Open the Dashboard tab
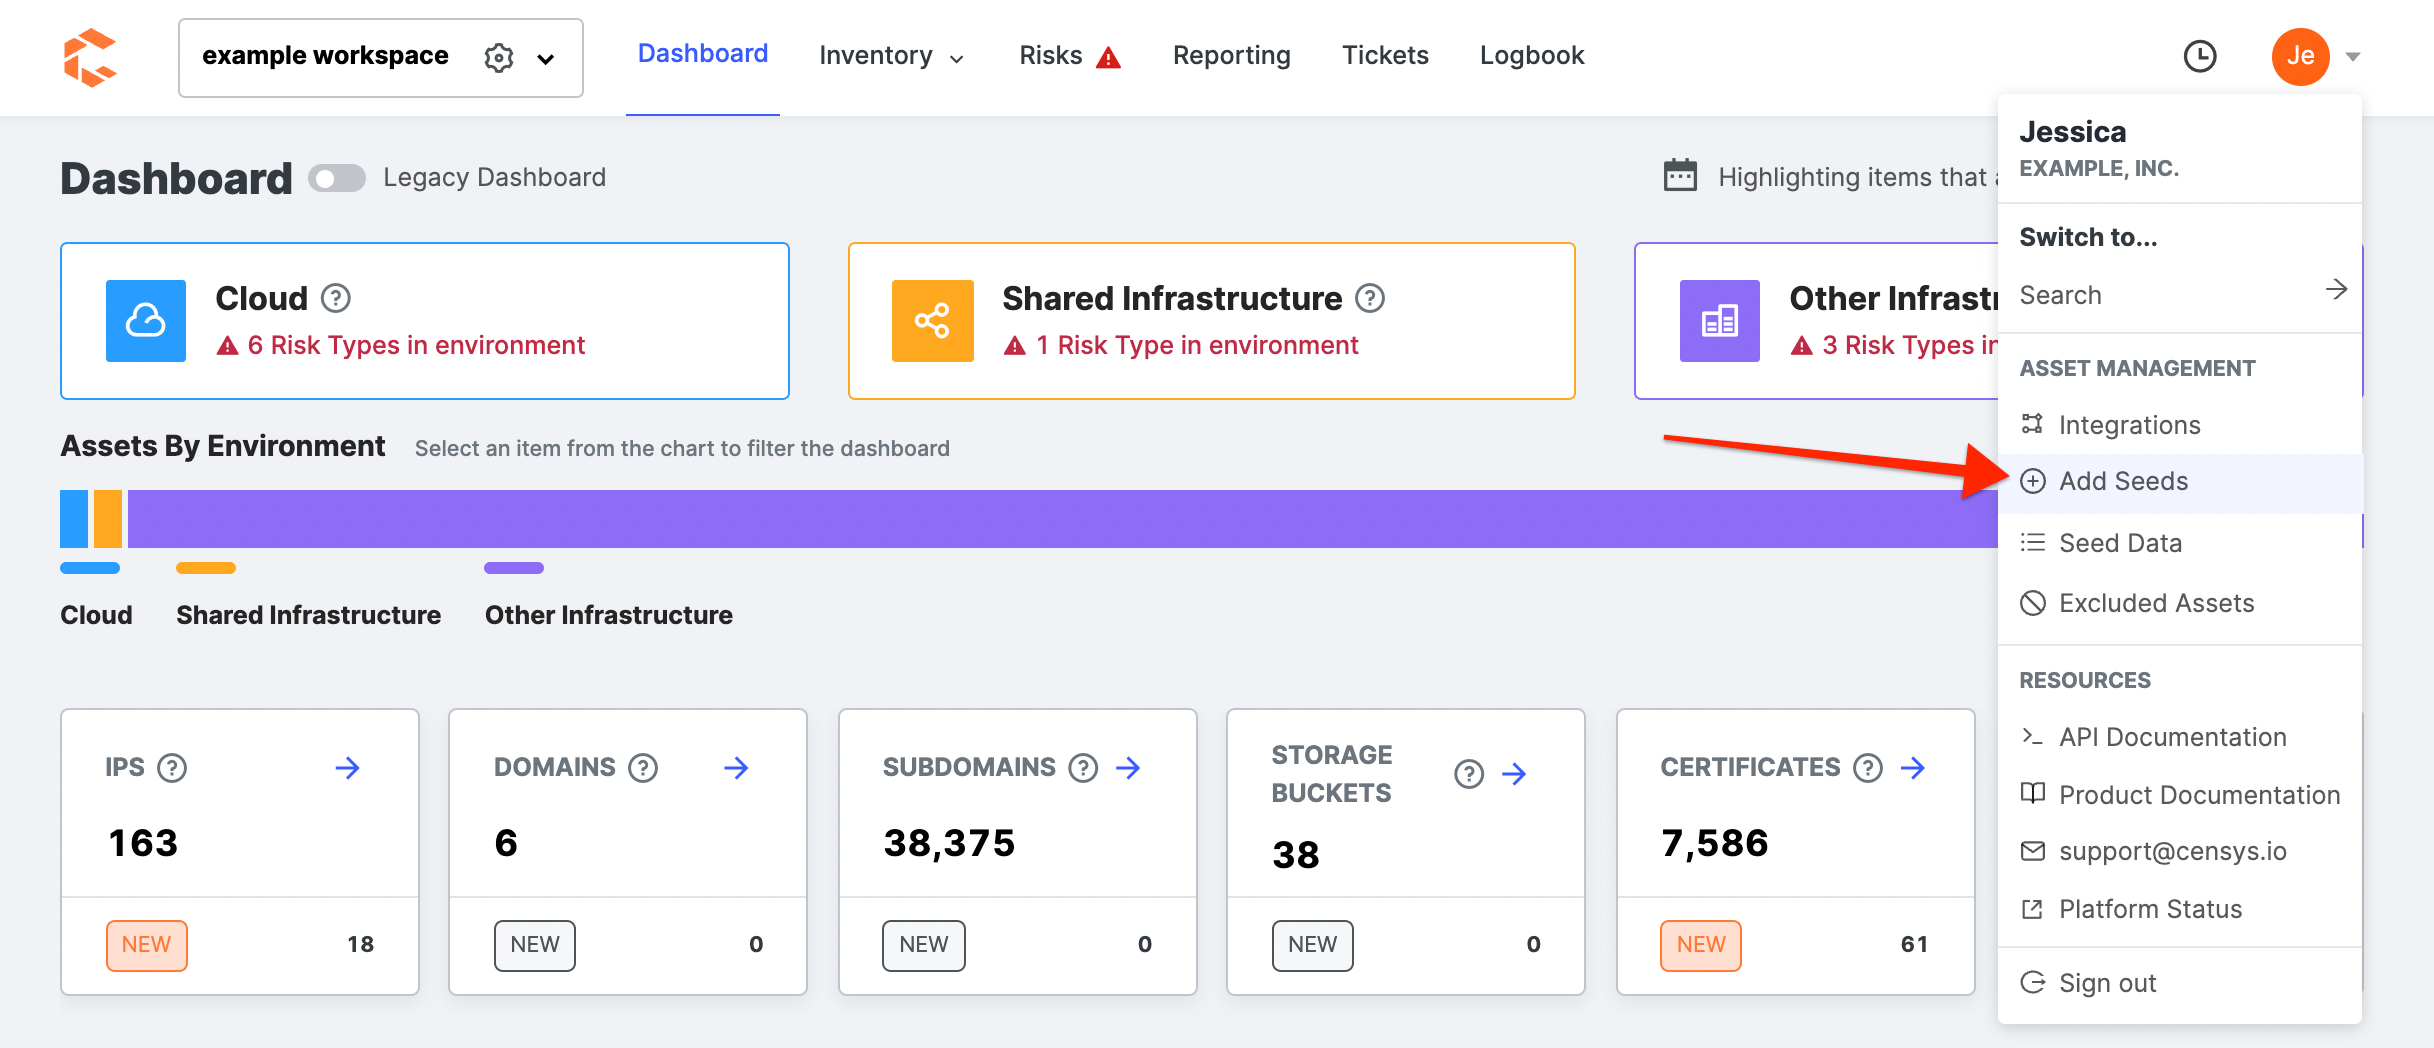The height and width of the screenshot is (1048, 2434). 703,54
